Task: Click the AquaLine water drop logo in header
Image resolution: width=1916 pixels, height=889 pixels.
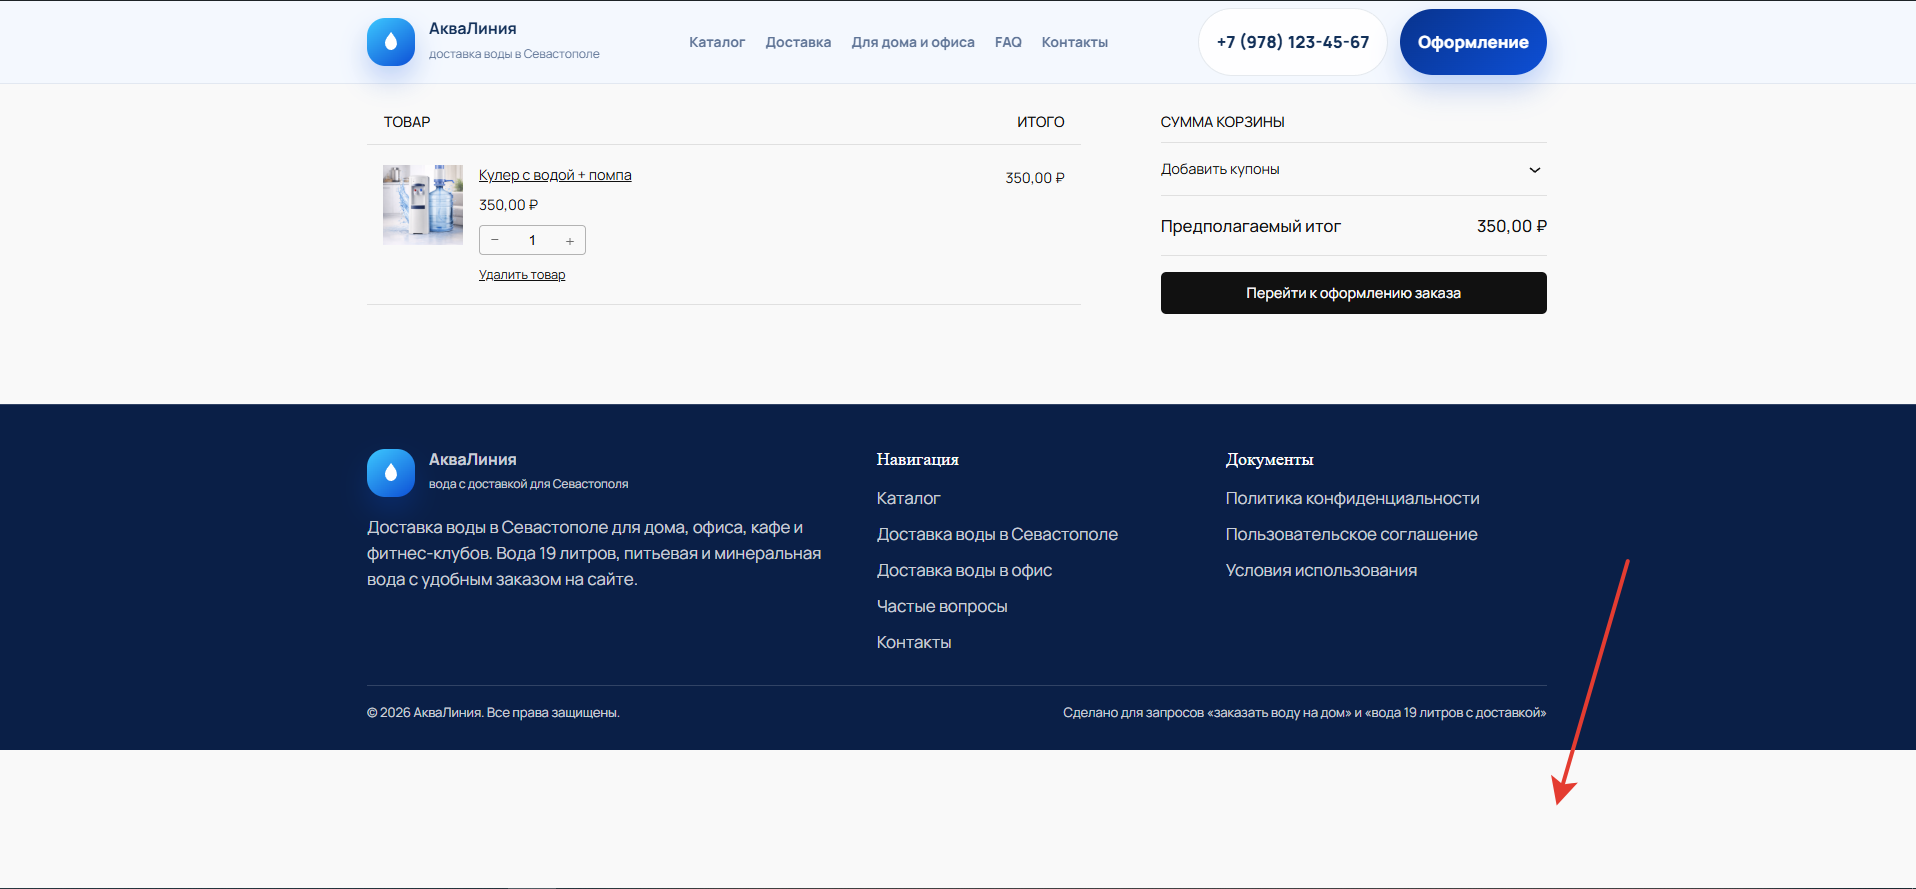Action: [391, 42]
